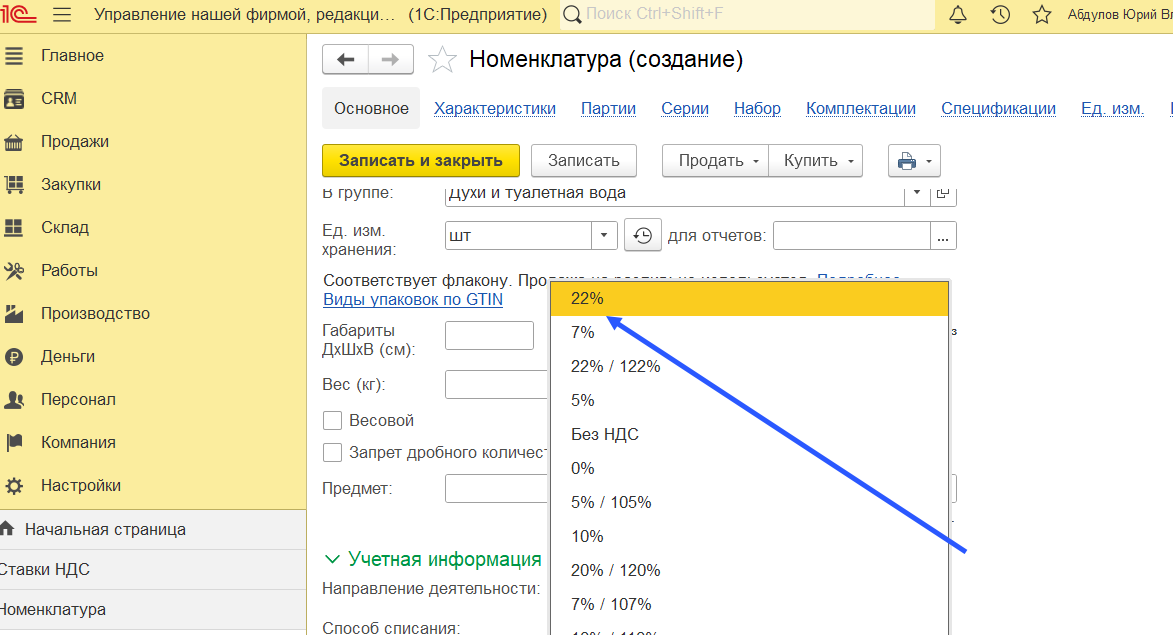Click the Компания flag icon

coord(13,443)
